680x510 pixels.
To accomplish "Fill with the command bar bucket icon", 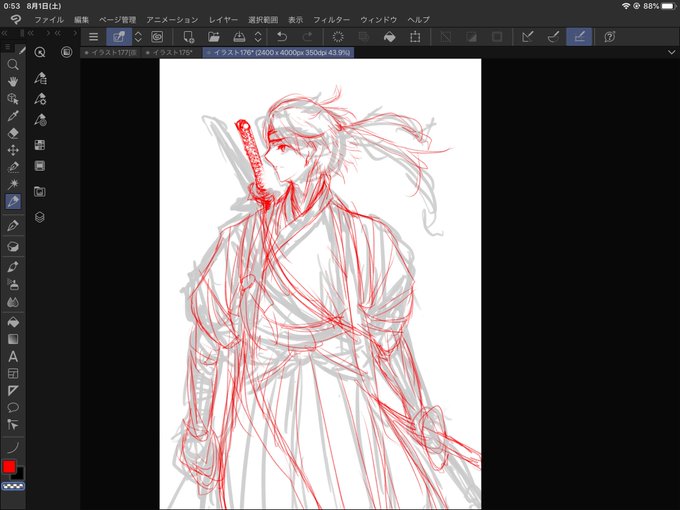I will click(x=389, y=37).
